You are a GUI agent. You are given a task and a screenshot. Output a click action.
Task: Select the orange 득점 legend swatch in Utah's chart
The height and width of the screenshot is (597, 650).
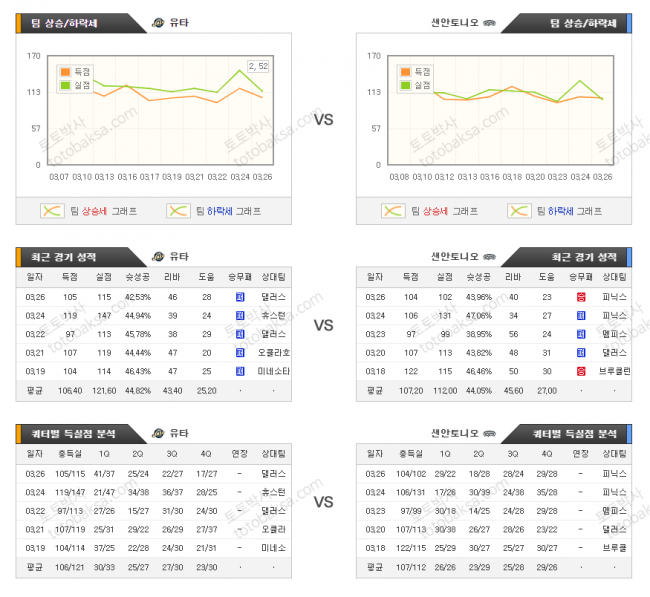point(66,72)
